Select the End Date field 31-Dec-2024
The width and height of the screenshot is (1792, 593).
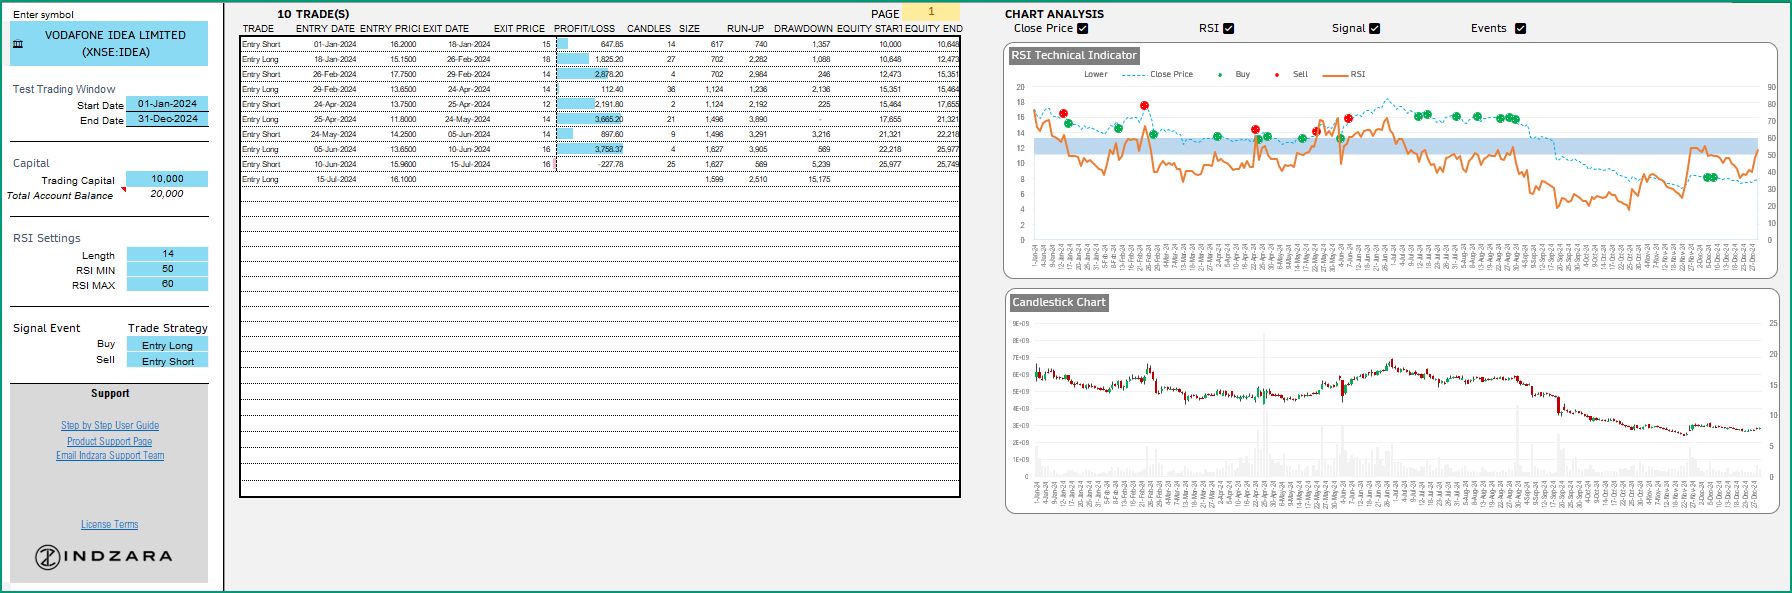(x=167, y=119)
